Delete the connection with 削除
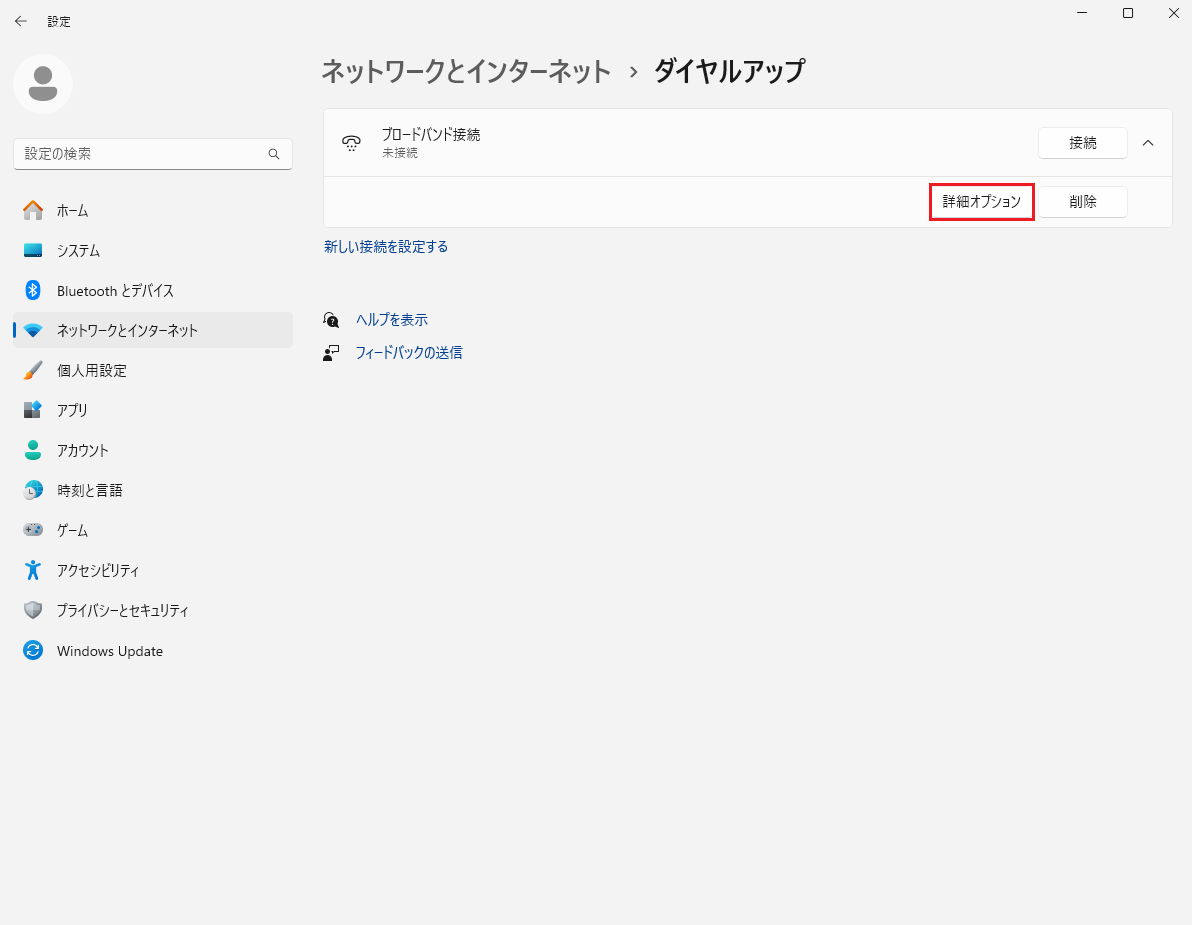The height and width of the screenshot is (925, 1192). point(1083,201)
